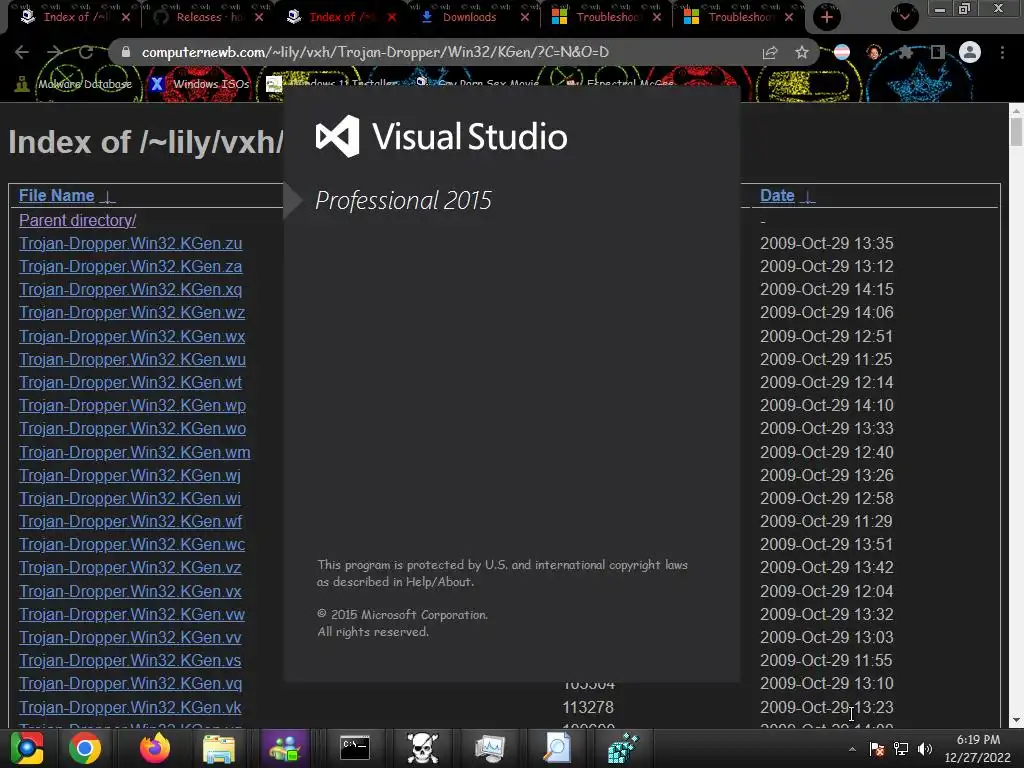
Task: Open the skull and crossbones taskbar app
Action: (423, 748)
